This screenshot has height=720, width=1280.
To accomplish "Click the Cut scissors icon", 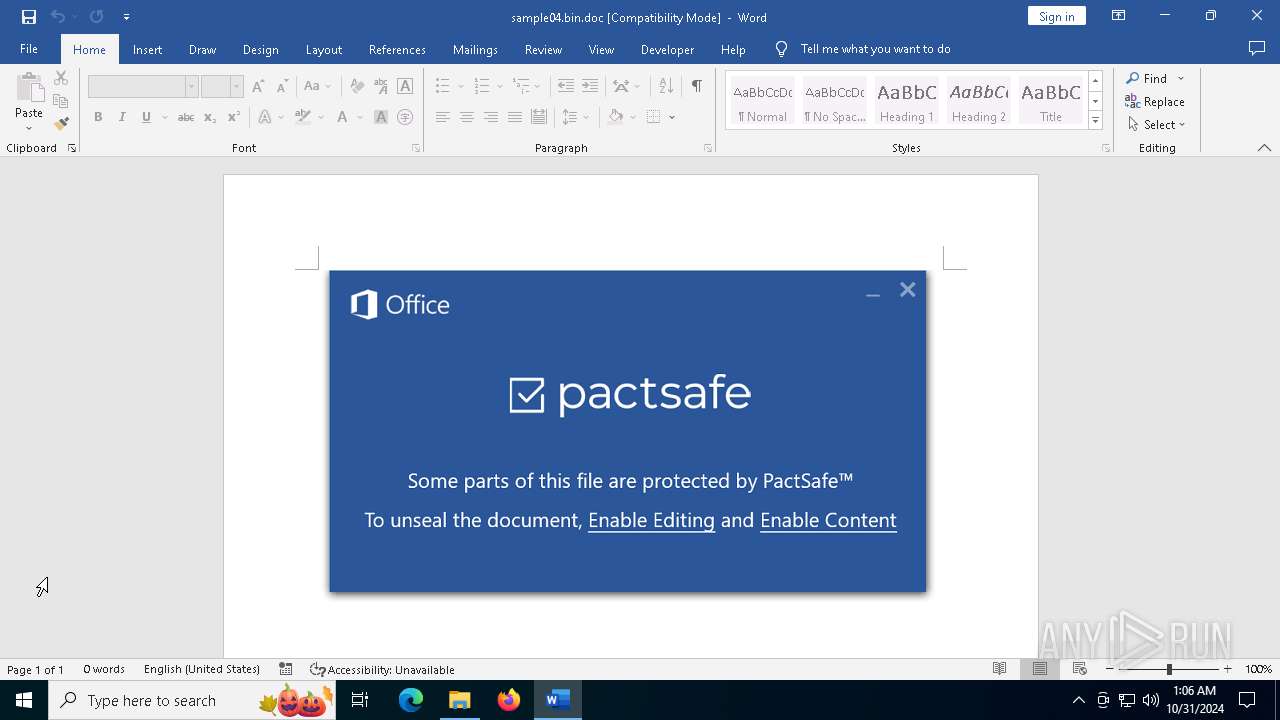I will tap(61, 78).
